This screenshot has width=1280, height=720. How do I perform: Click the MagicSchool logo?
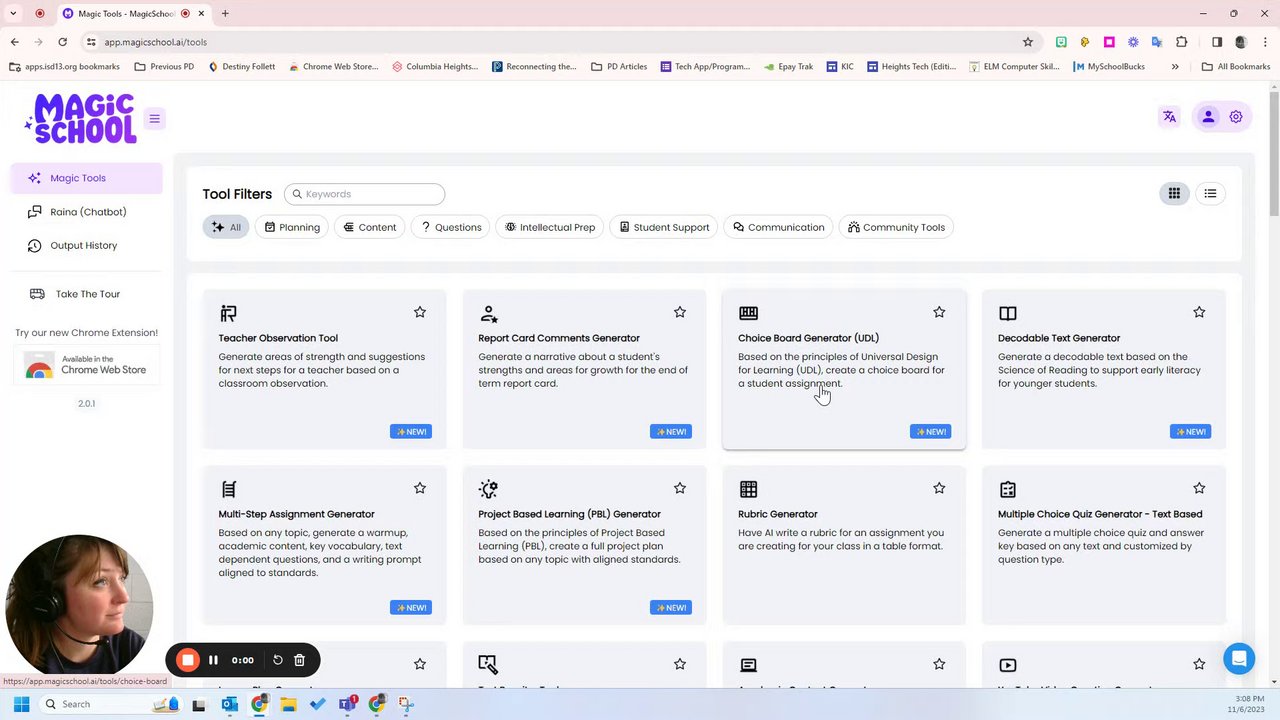tap(81, 119)
